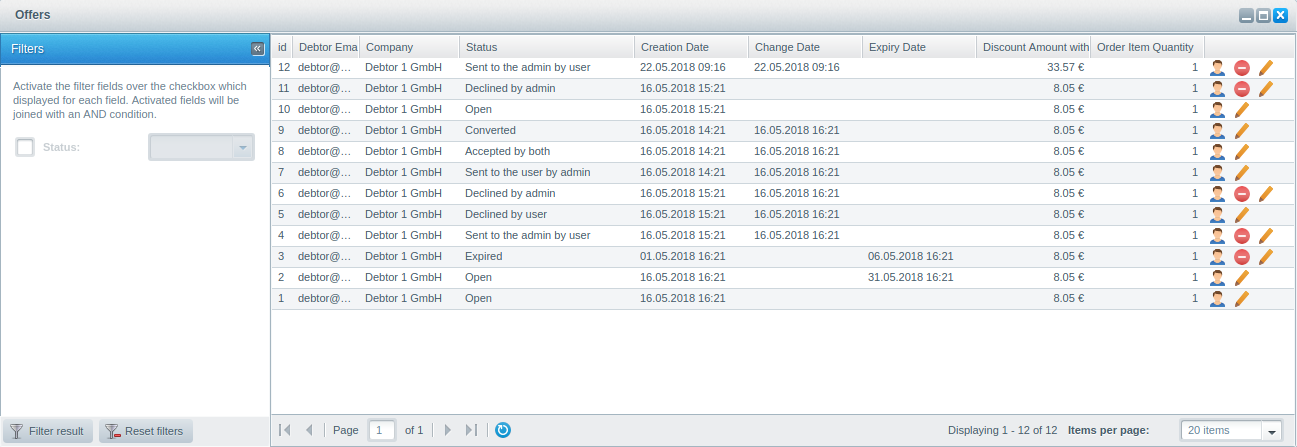Click the user icon for offer 12

coord(1217,68)
